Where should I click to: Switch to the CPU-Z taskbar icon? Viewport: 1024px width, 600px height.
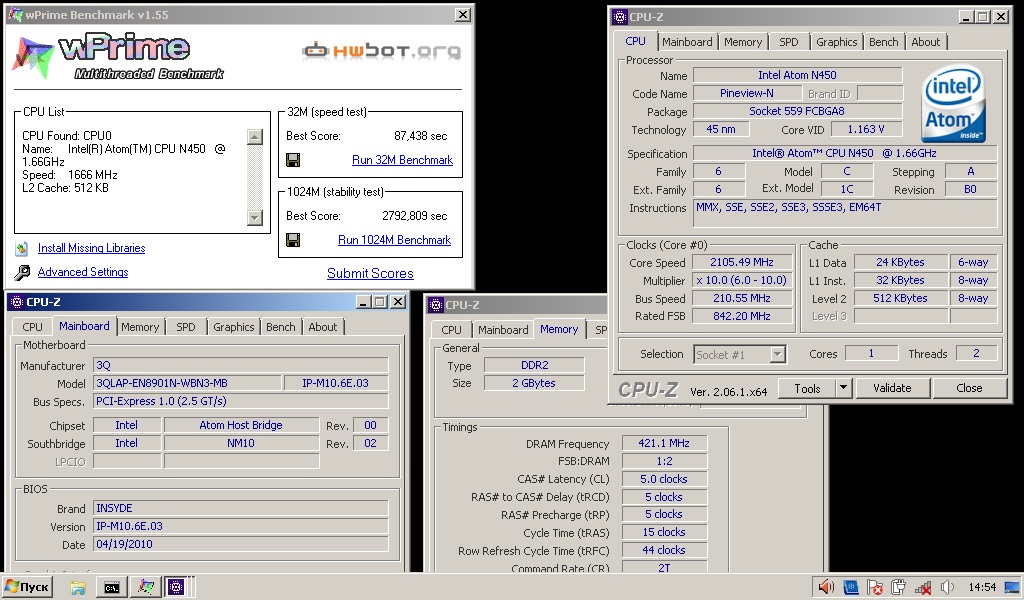(176, 588)
